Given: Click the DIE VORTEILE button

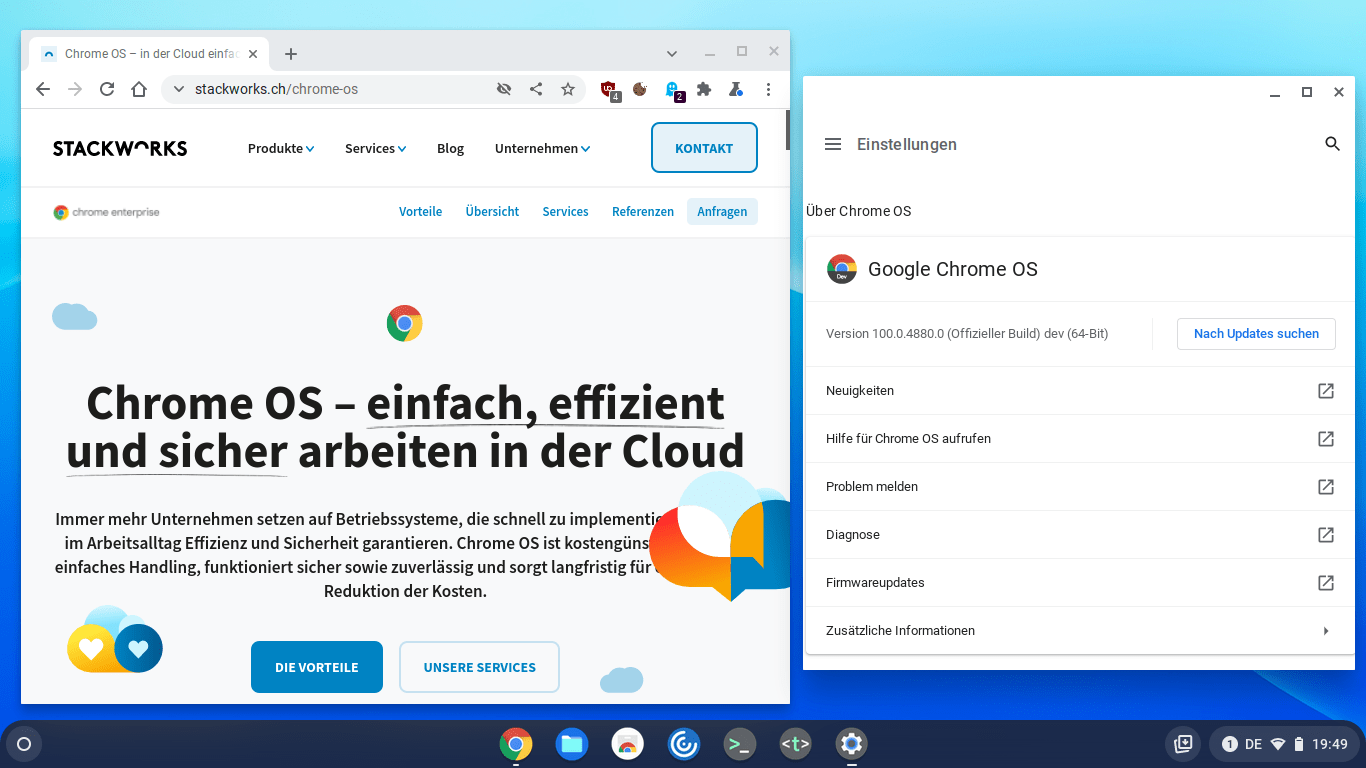Looking at the screenshot, I should click(x=317, y=667).
